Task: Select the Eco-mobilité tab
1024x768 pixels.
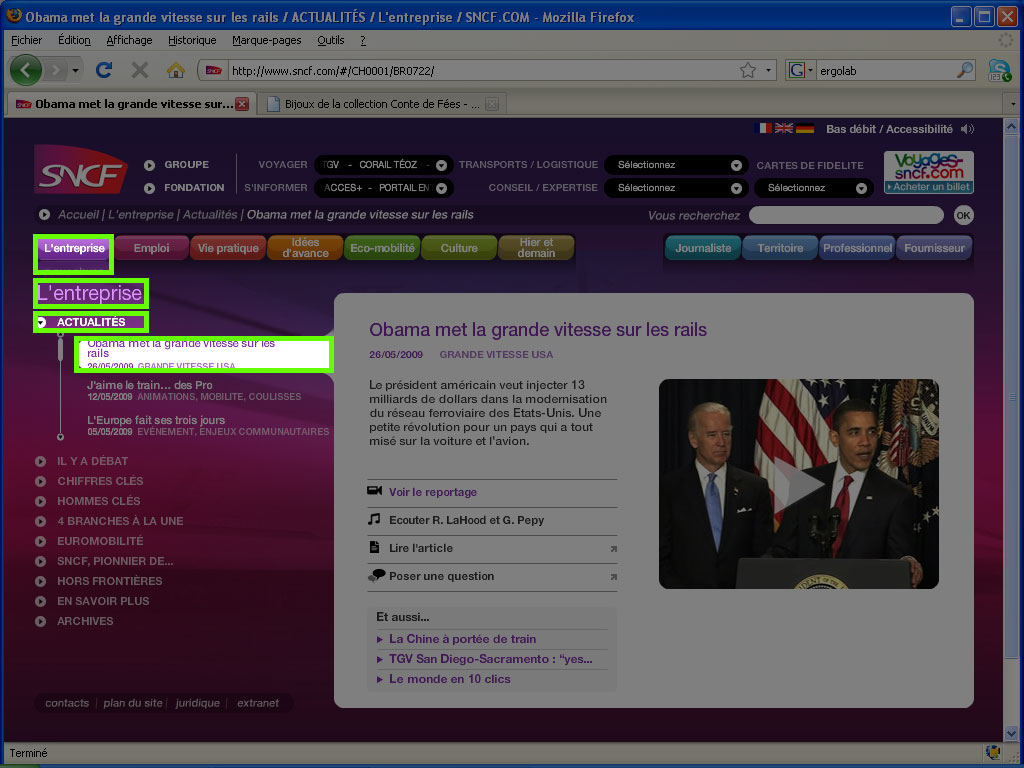Action: click(x=382, y=248)
